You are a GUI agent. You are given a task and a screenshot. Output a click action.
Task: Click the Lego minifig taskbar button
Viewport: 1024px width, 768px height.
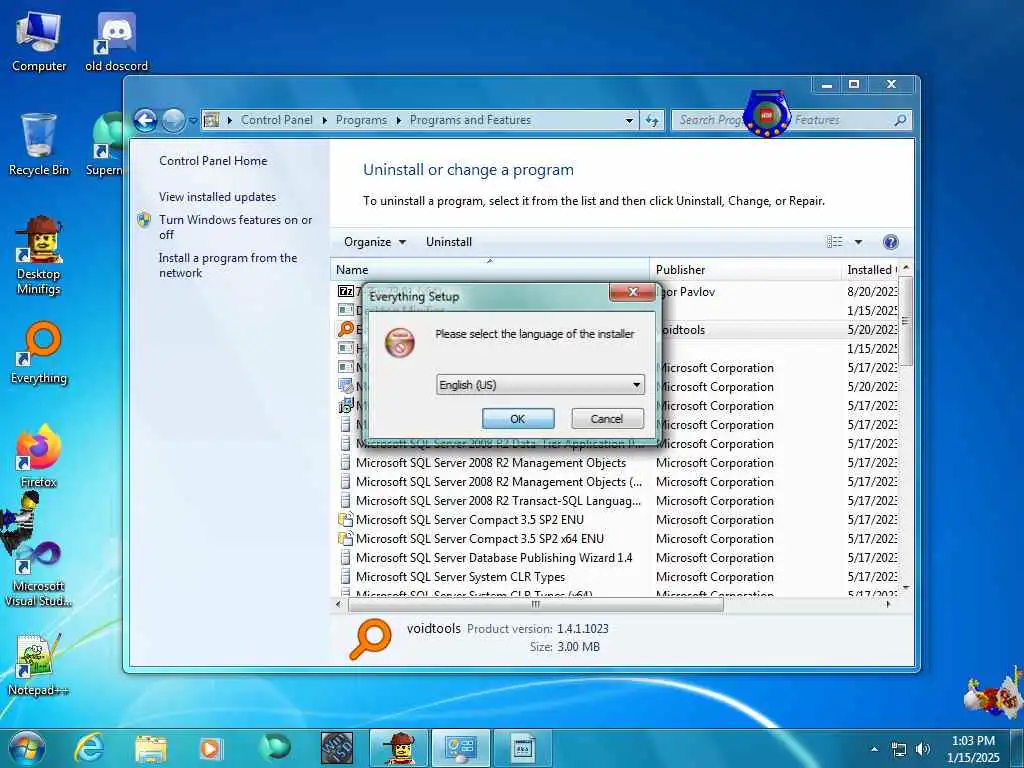[399, 748]
